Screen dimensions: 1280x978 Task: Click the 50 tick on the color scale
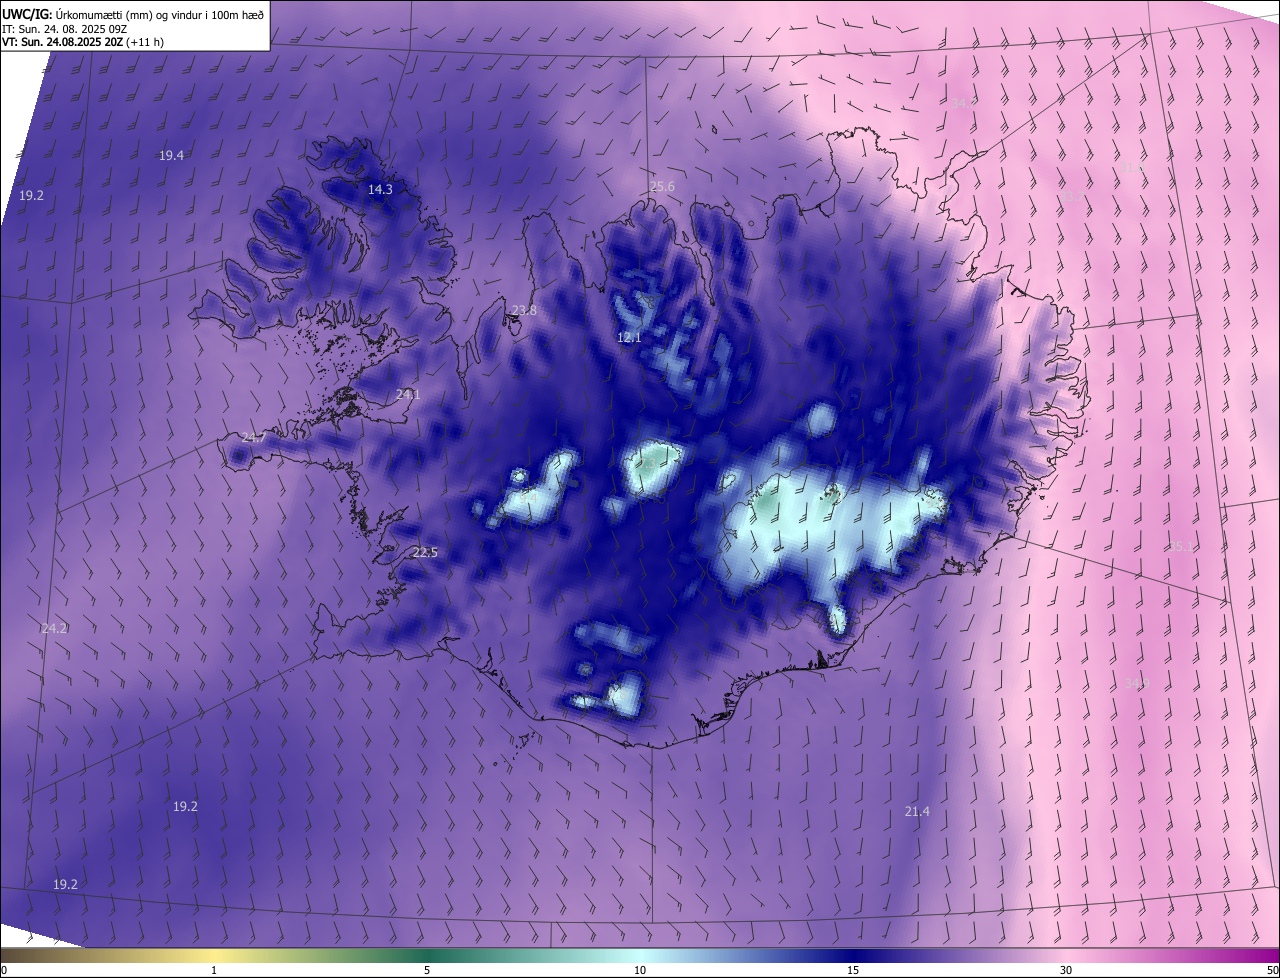(x=1272, y=970)
